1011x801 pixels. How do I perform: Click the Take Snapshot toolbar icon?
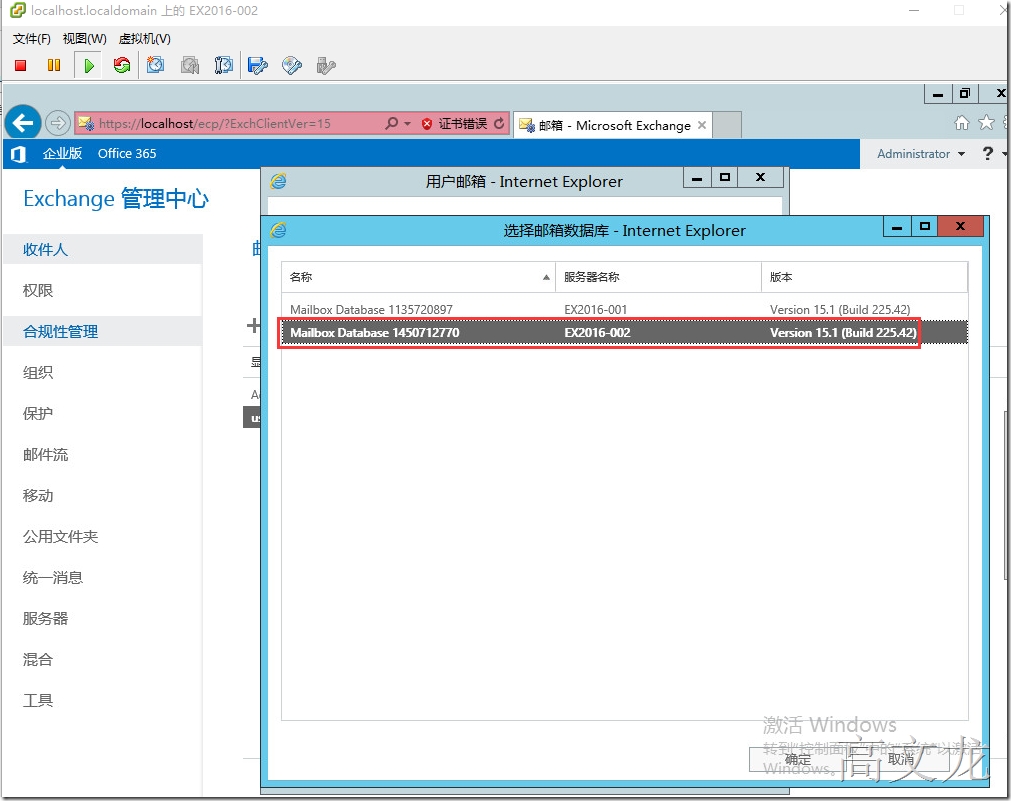[x=155, y=65]
